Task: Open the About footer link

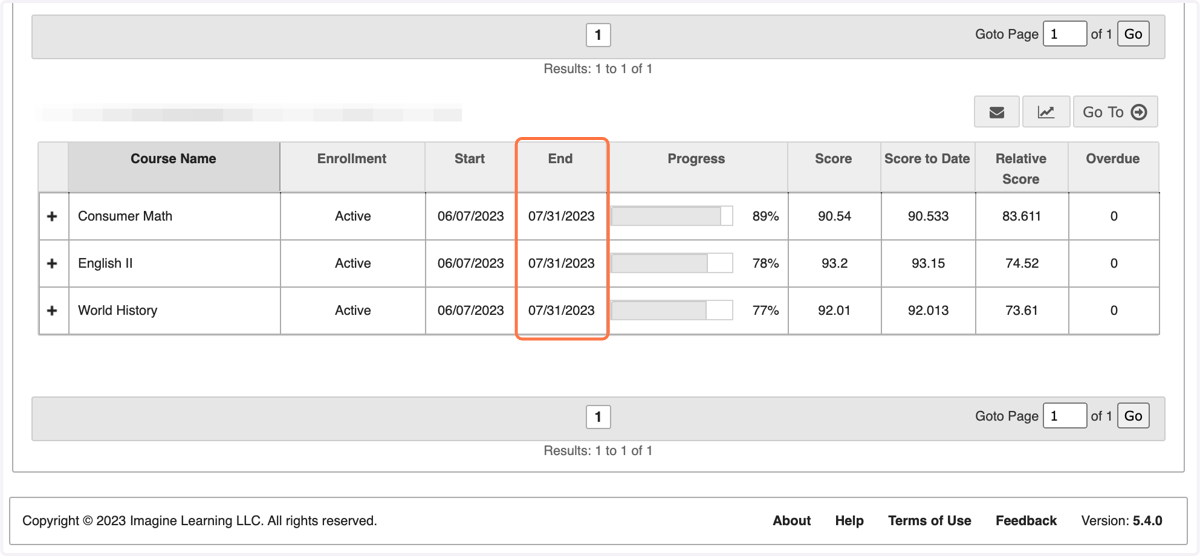Action: click(792, 520)
